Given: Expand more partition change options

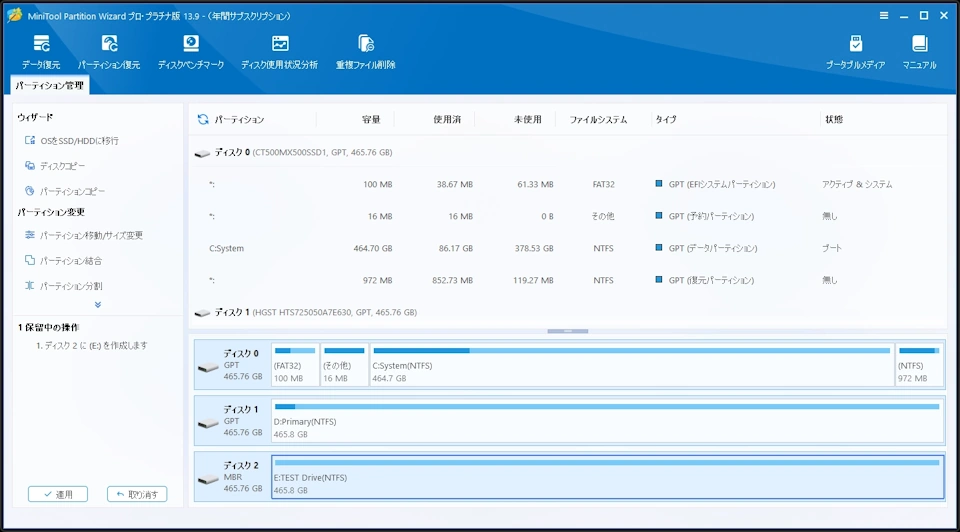Looking at the screenshot, I should pos(98,304).
